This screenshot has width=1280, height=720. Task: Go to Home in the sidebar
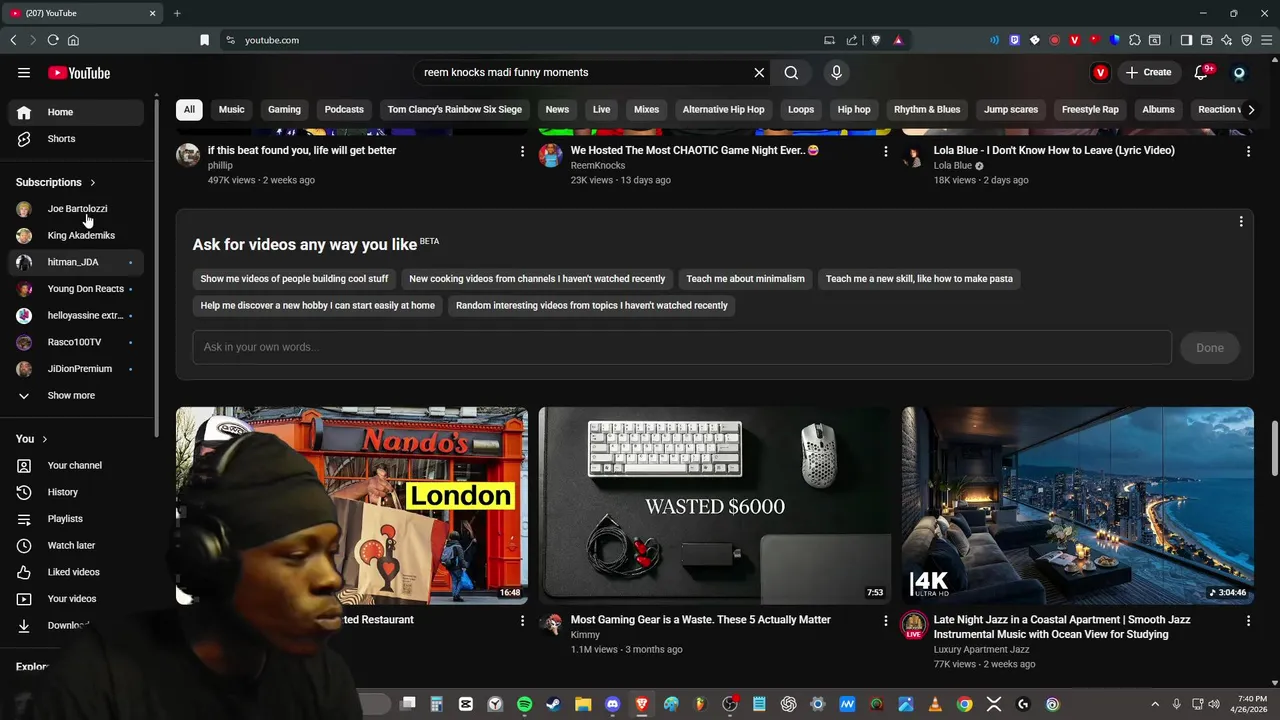point(76,112)
